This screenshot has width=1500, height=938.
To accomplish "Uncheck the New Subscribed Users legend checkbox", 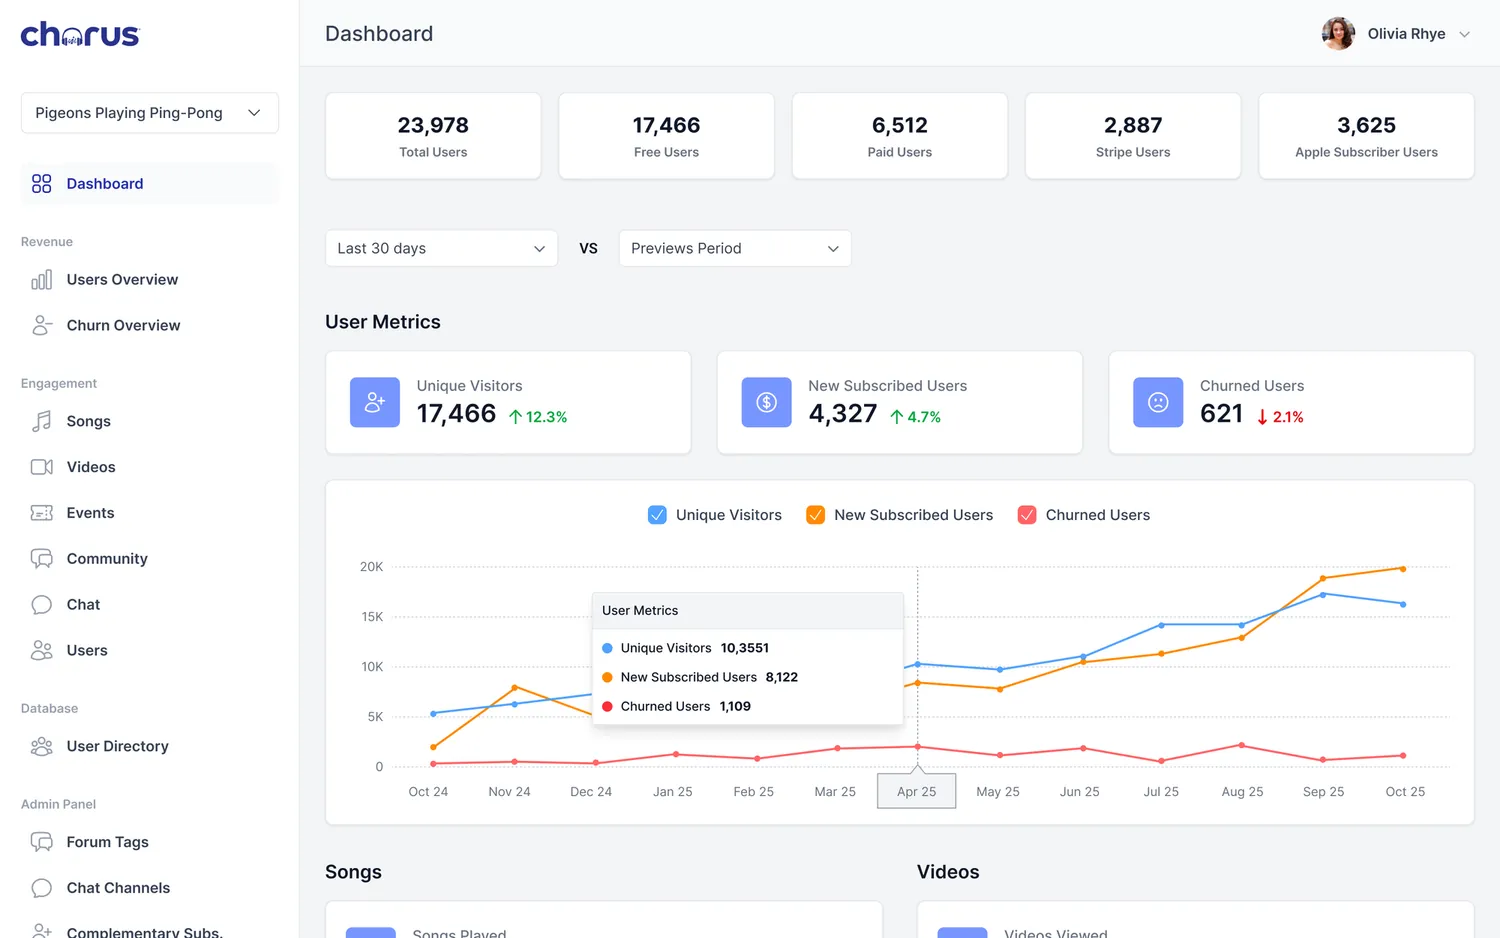I will [x=816, y=515].
